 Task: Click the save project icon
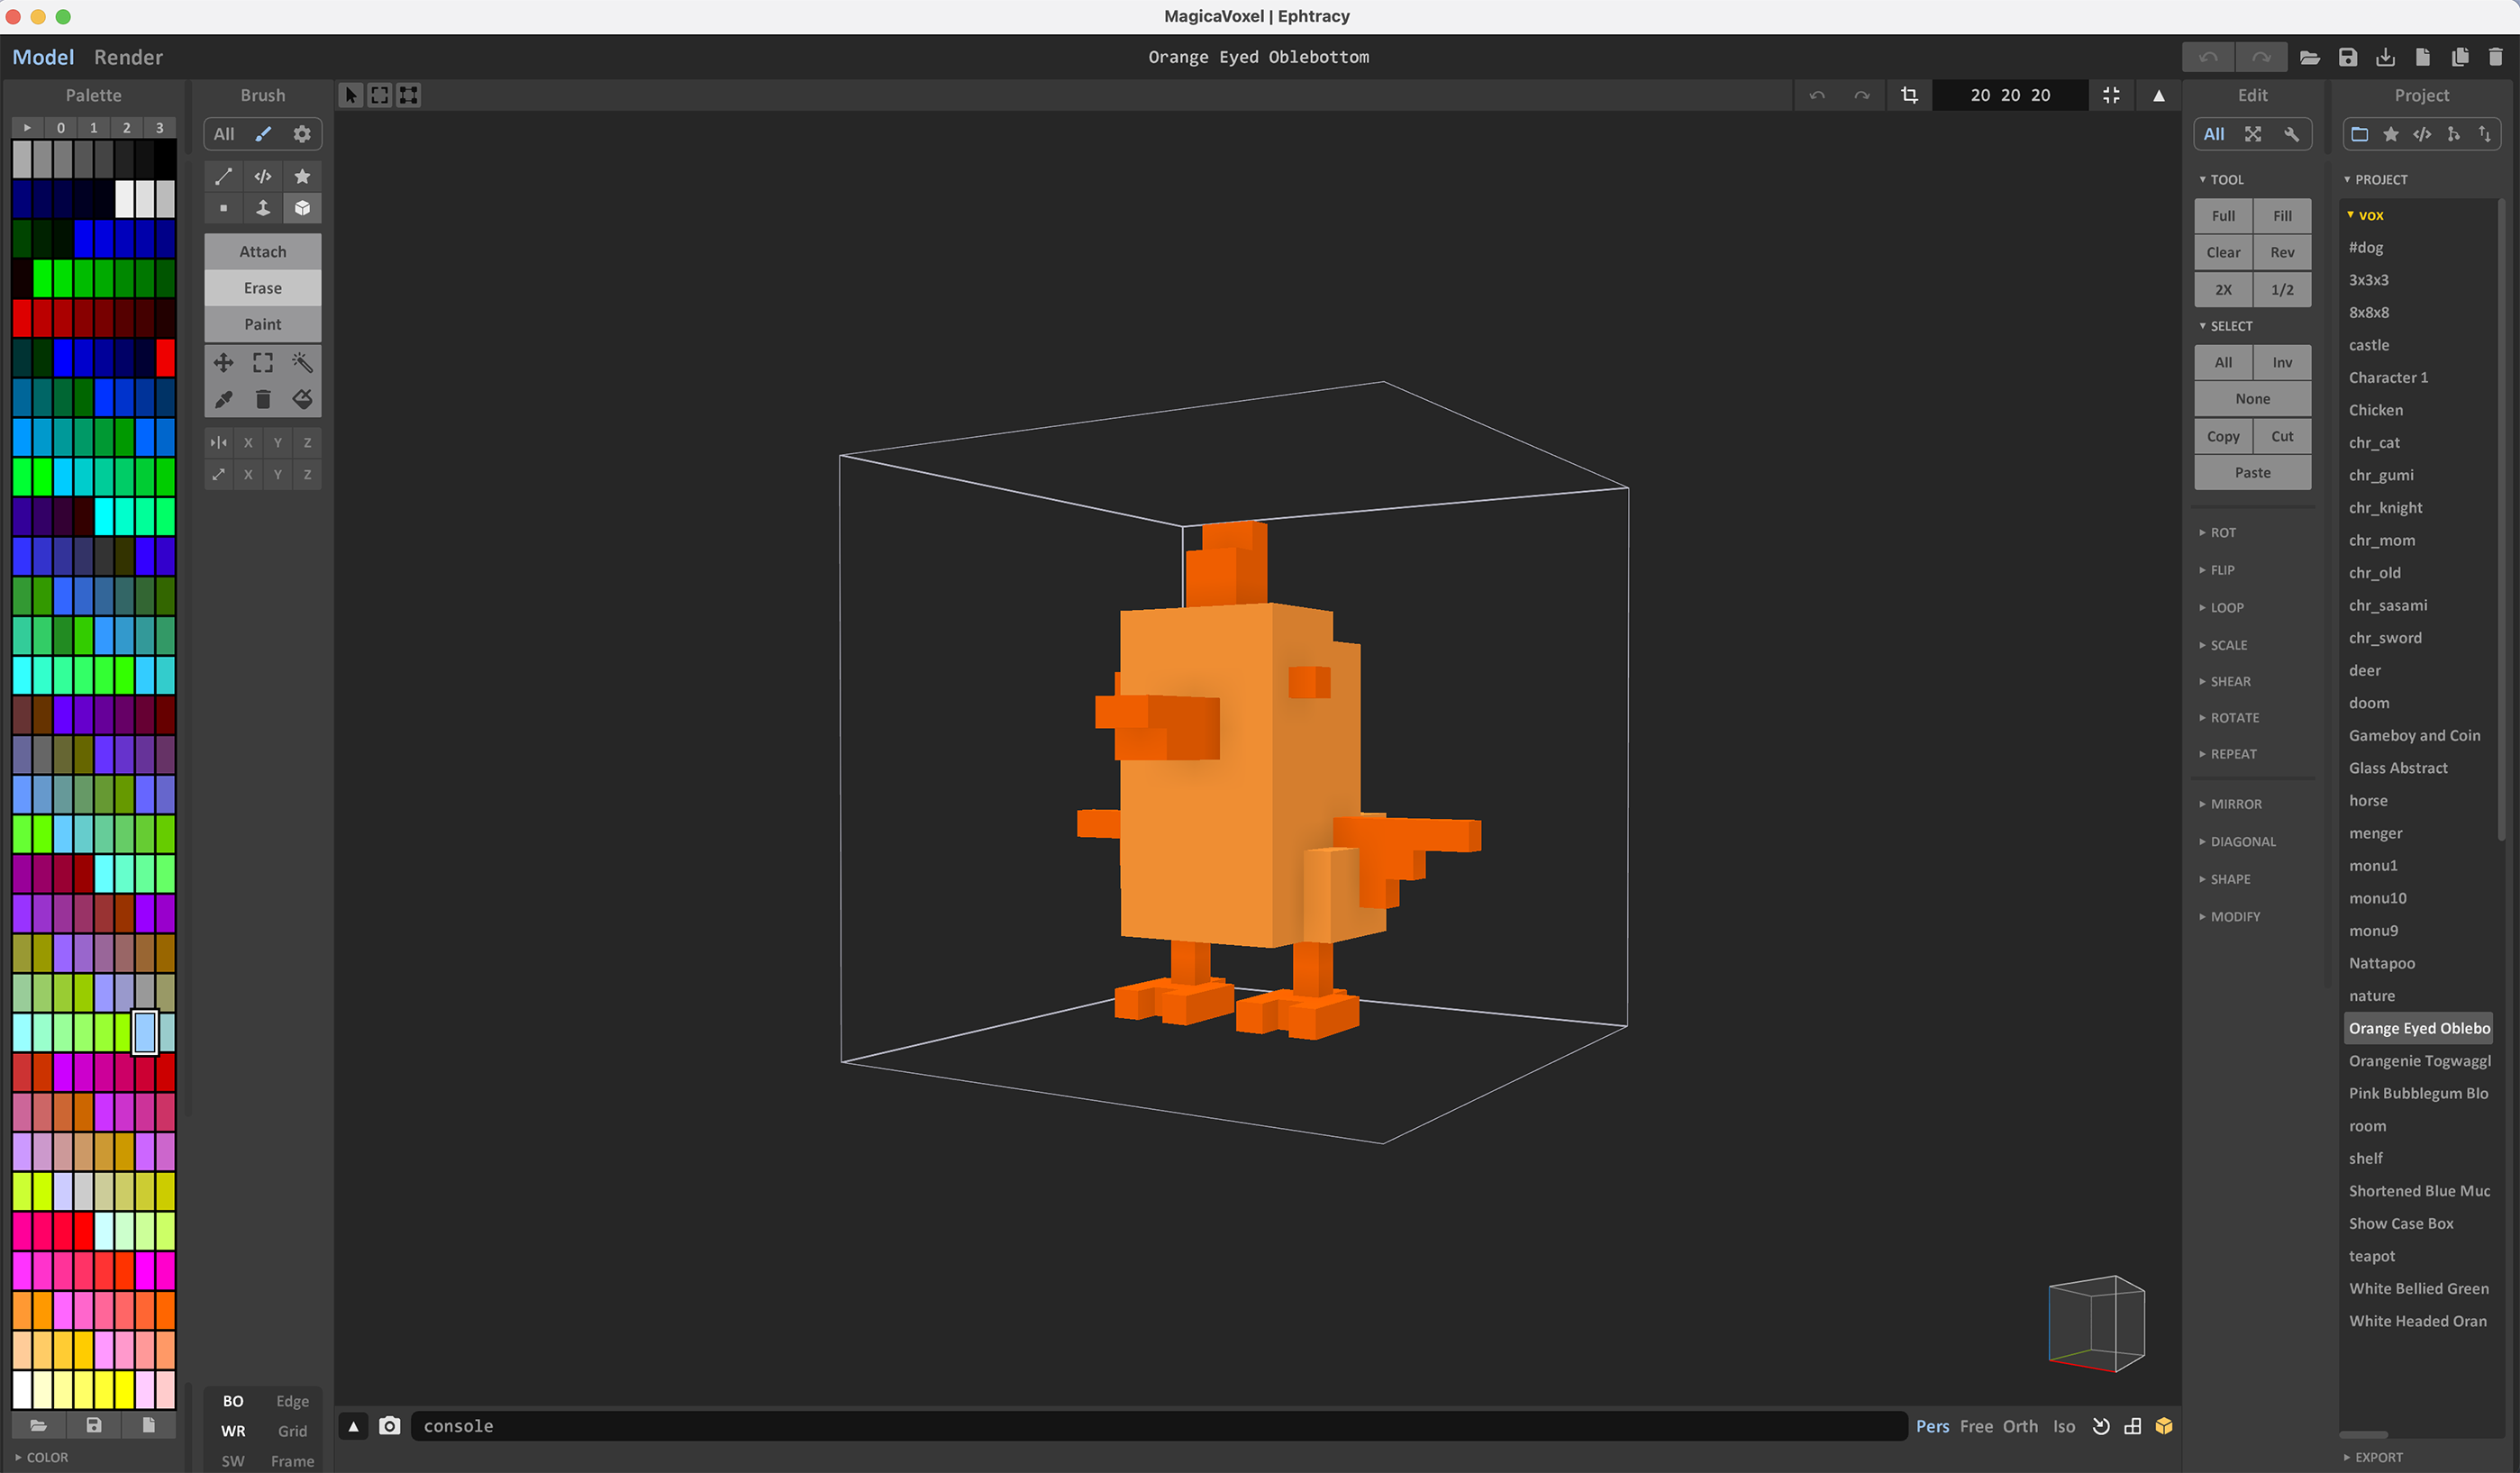[2347, 57]
